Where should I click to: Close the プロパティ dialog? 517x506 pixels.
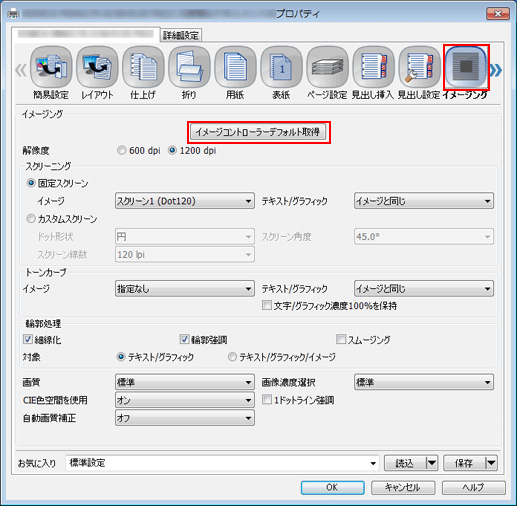(x=498, y=14)
